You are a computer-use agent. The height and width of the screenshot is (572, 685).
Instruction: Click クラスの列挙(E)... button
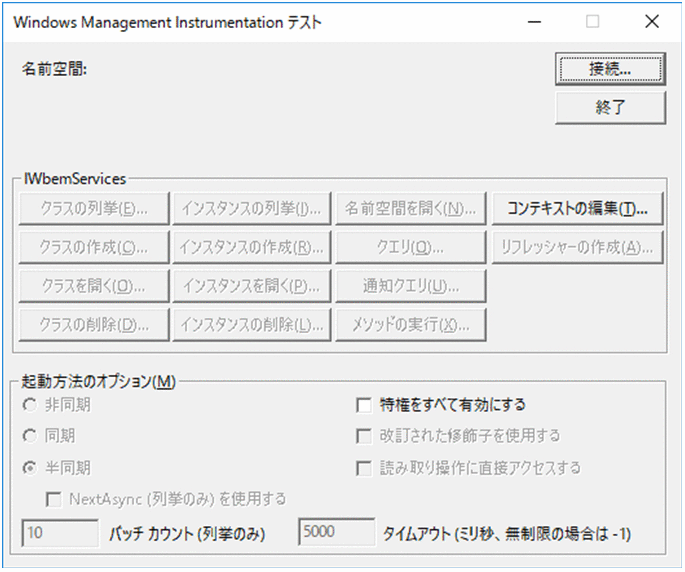tap(94, 208)
